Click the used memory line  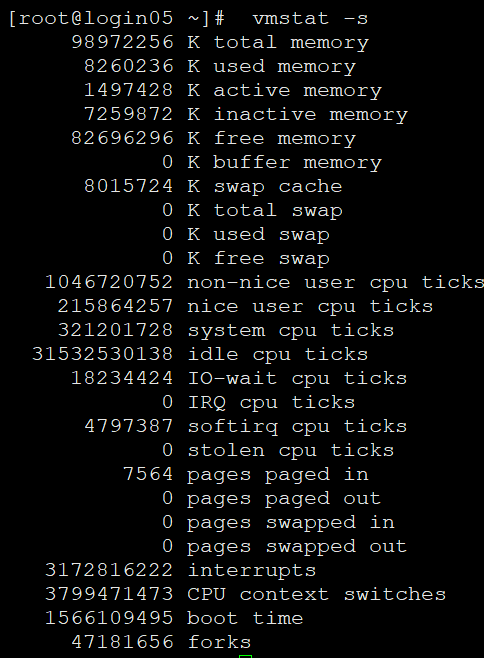point(220,66)
